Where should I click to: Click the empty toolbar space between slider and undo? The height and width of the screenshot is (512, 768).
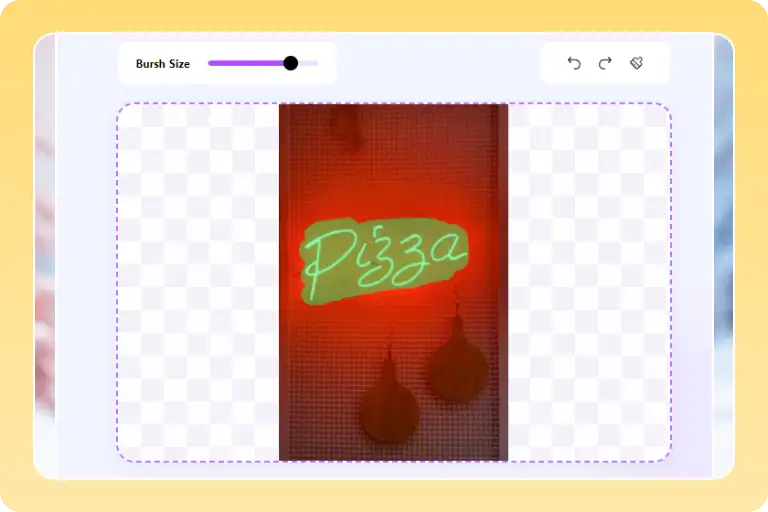437,63
